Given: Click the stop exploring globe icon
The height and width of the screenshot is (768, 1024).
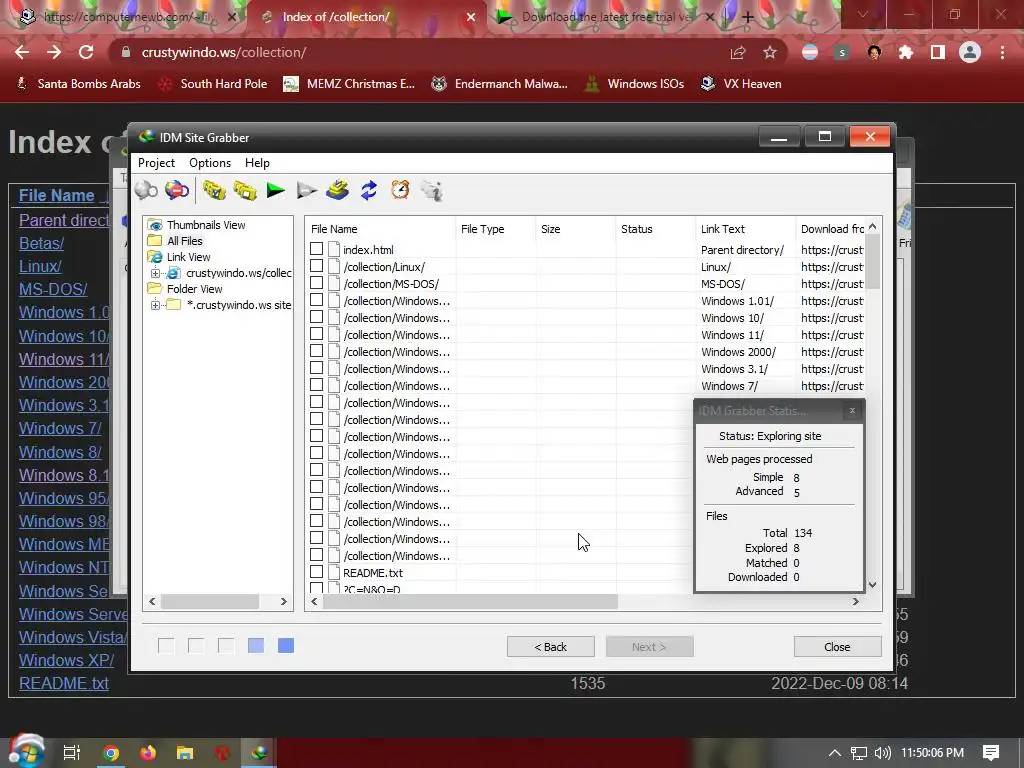Looking at the screenshot, I should pyautogui.click(x=176, y=191).
